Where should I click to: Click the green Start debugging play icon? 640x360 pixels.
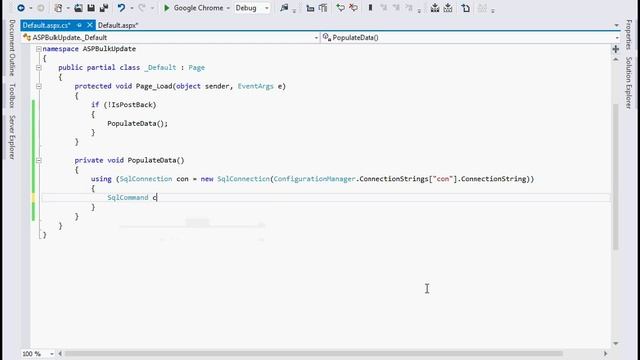[x=167, y=8]
